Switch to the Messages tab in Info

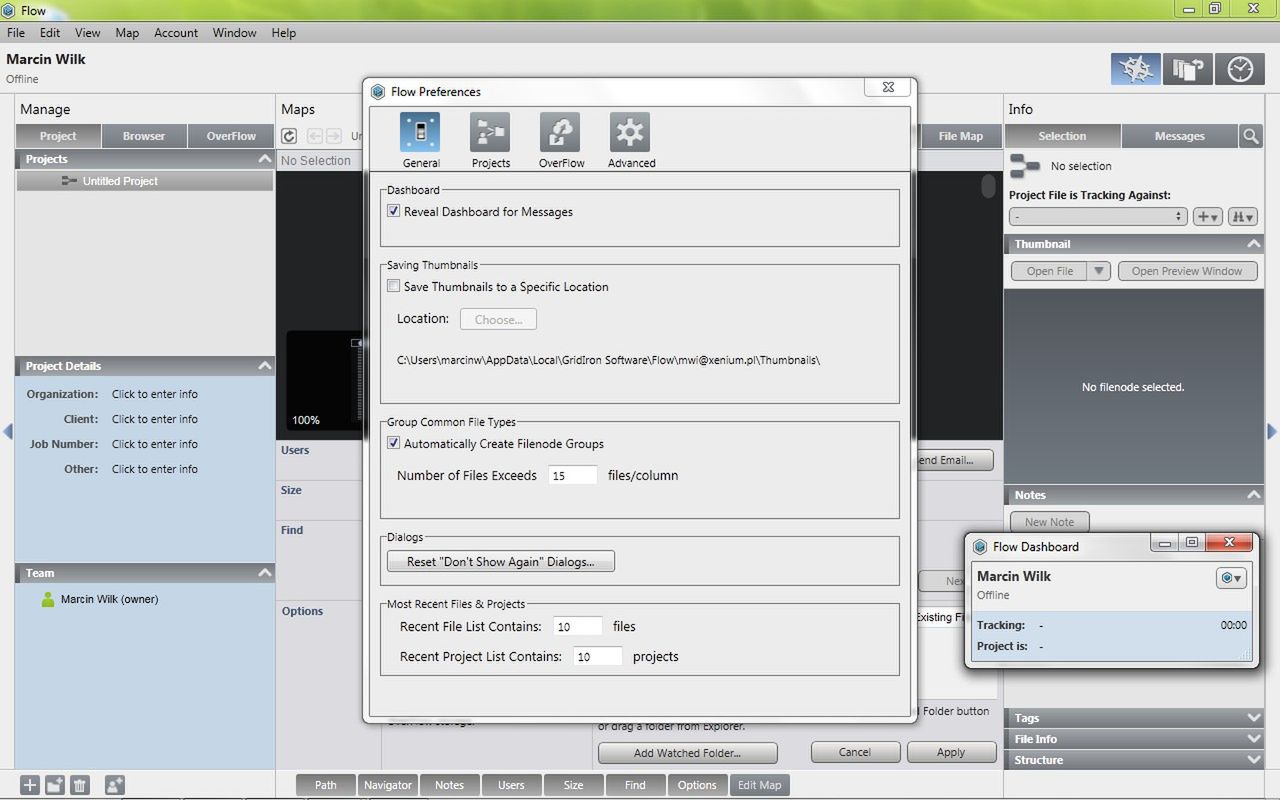coord(1179,136)
